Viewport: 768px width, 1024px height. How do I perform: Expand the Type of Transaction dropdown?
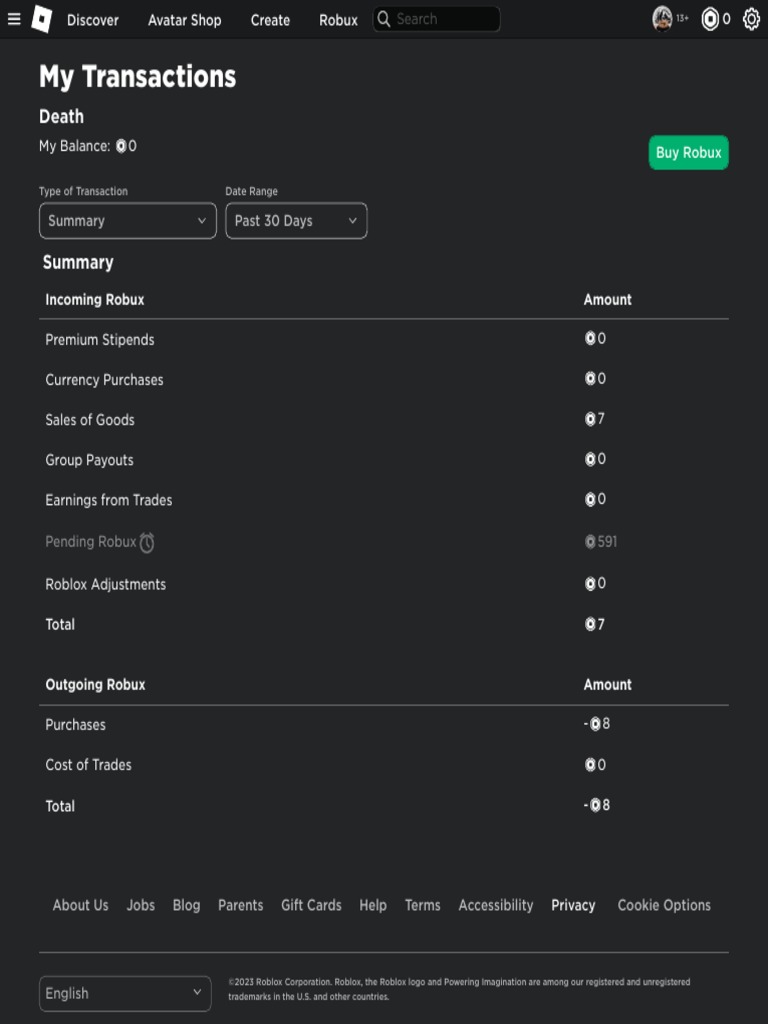coord(127,221)
